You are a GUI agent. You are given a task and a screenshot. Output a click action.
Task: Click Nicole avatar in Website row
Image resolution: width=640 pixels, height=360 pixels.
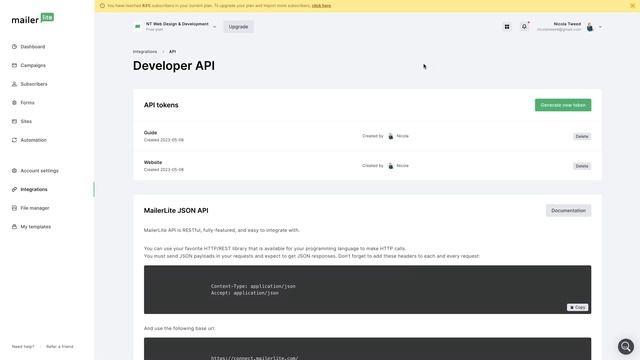click(x=391, y=166)
